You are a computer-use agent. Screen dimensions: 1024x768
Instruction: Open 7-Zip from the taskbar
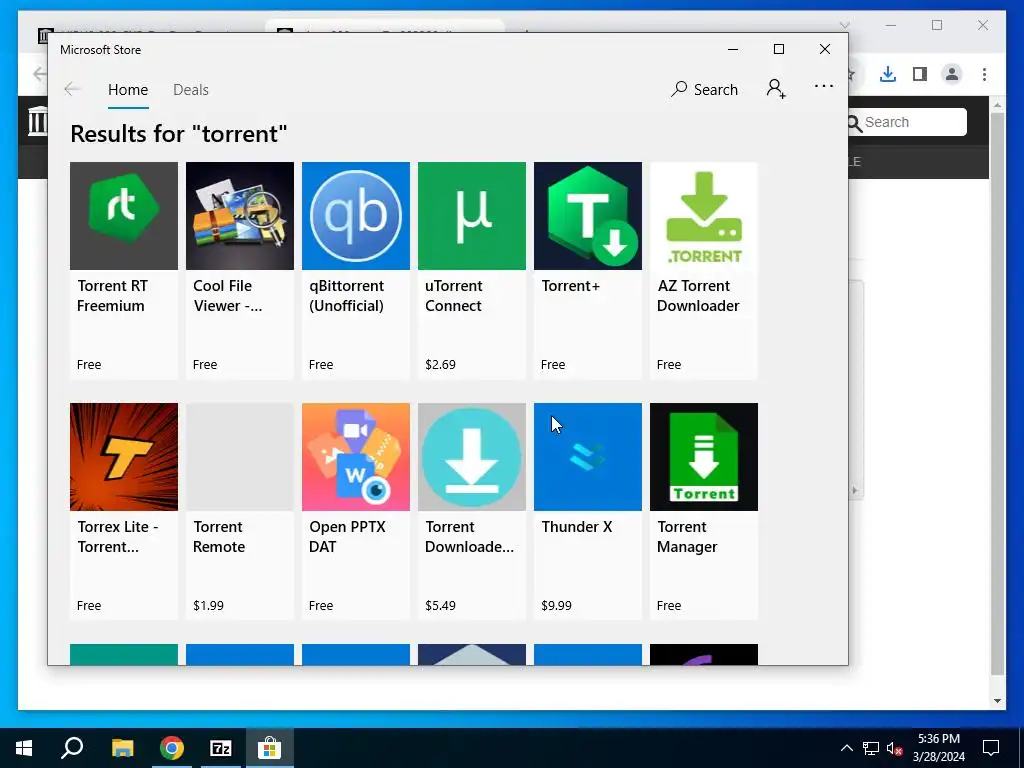[221, 748]
